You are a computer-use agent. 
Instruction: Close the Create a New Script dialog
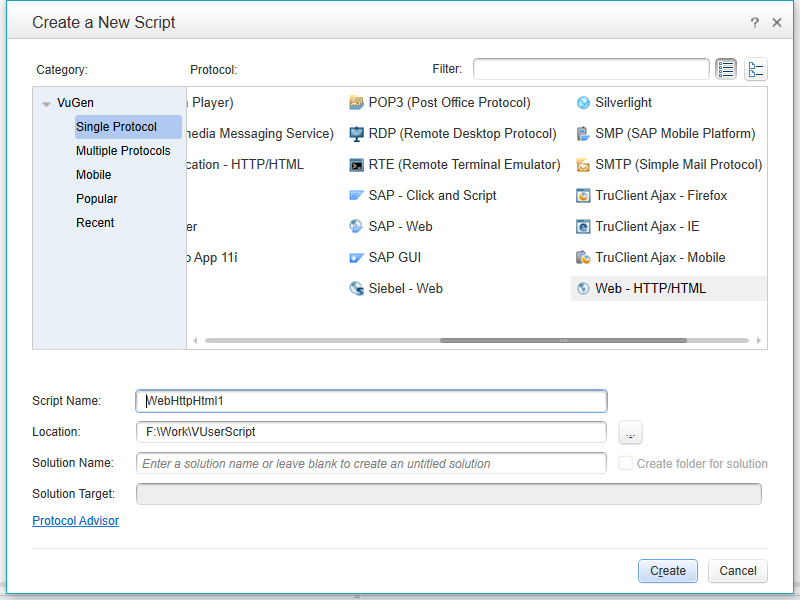pos(777,22)
